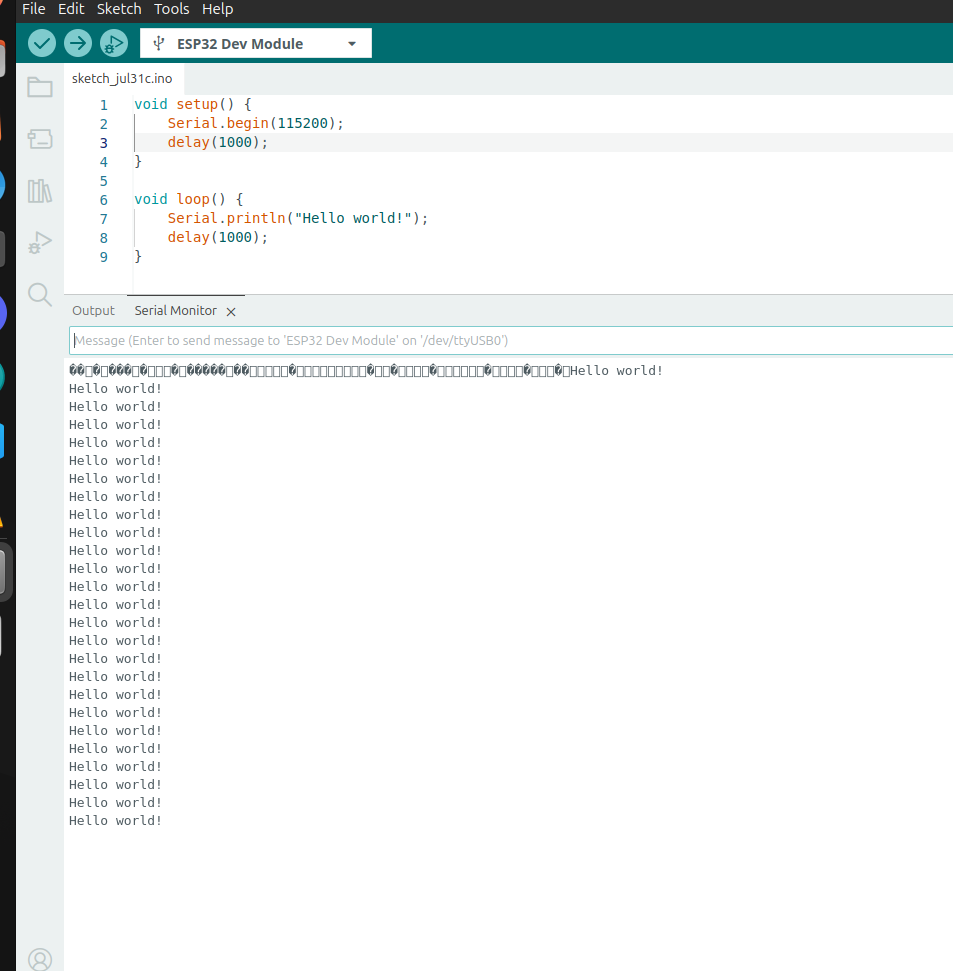Click the Verify sketch checkmark button
This screenshot has width=953, height=971.
(41, 43)
